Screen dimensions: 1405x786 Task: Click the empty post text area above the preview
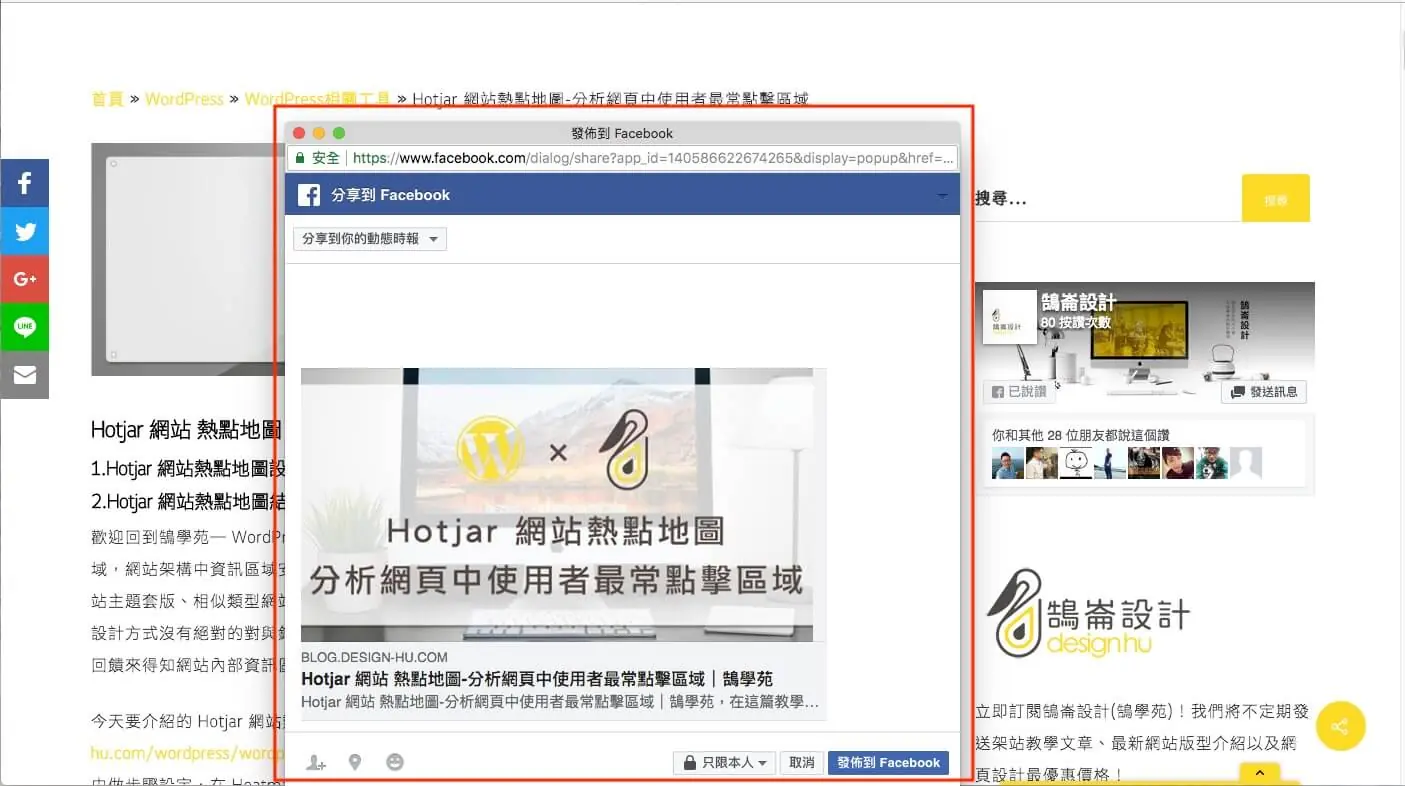[622, 315]
